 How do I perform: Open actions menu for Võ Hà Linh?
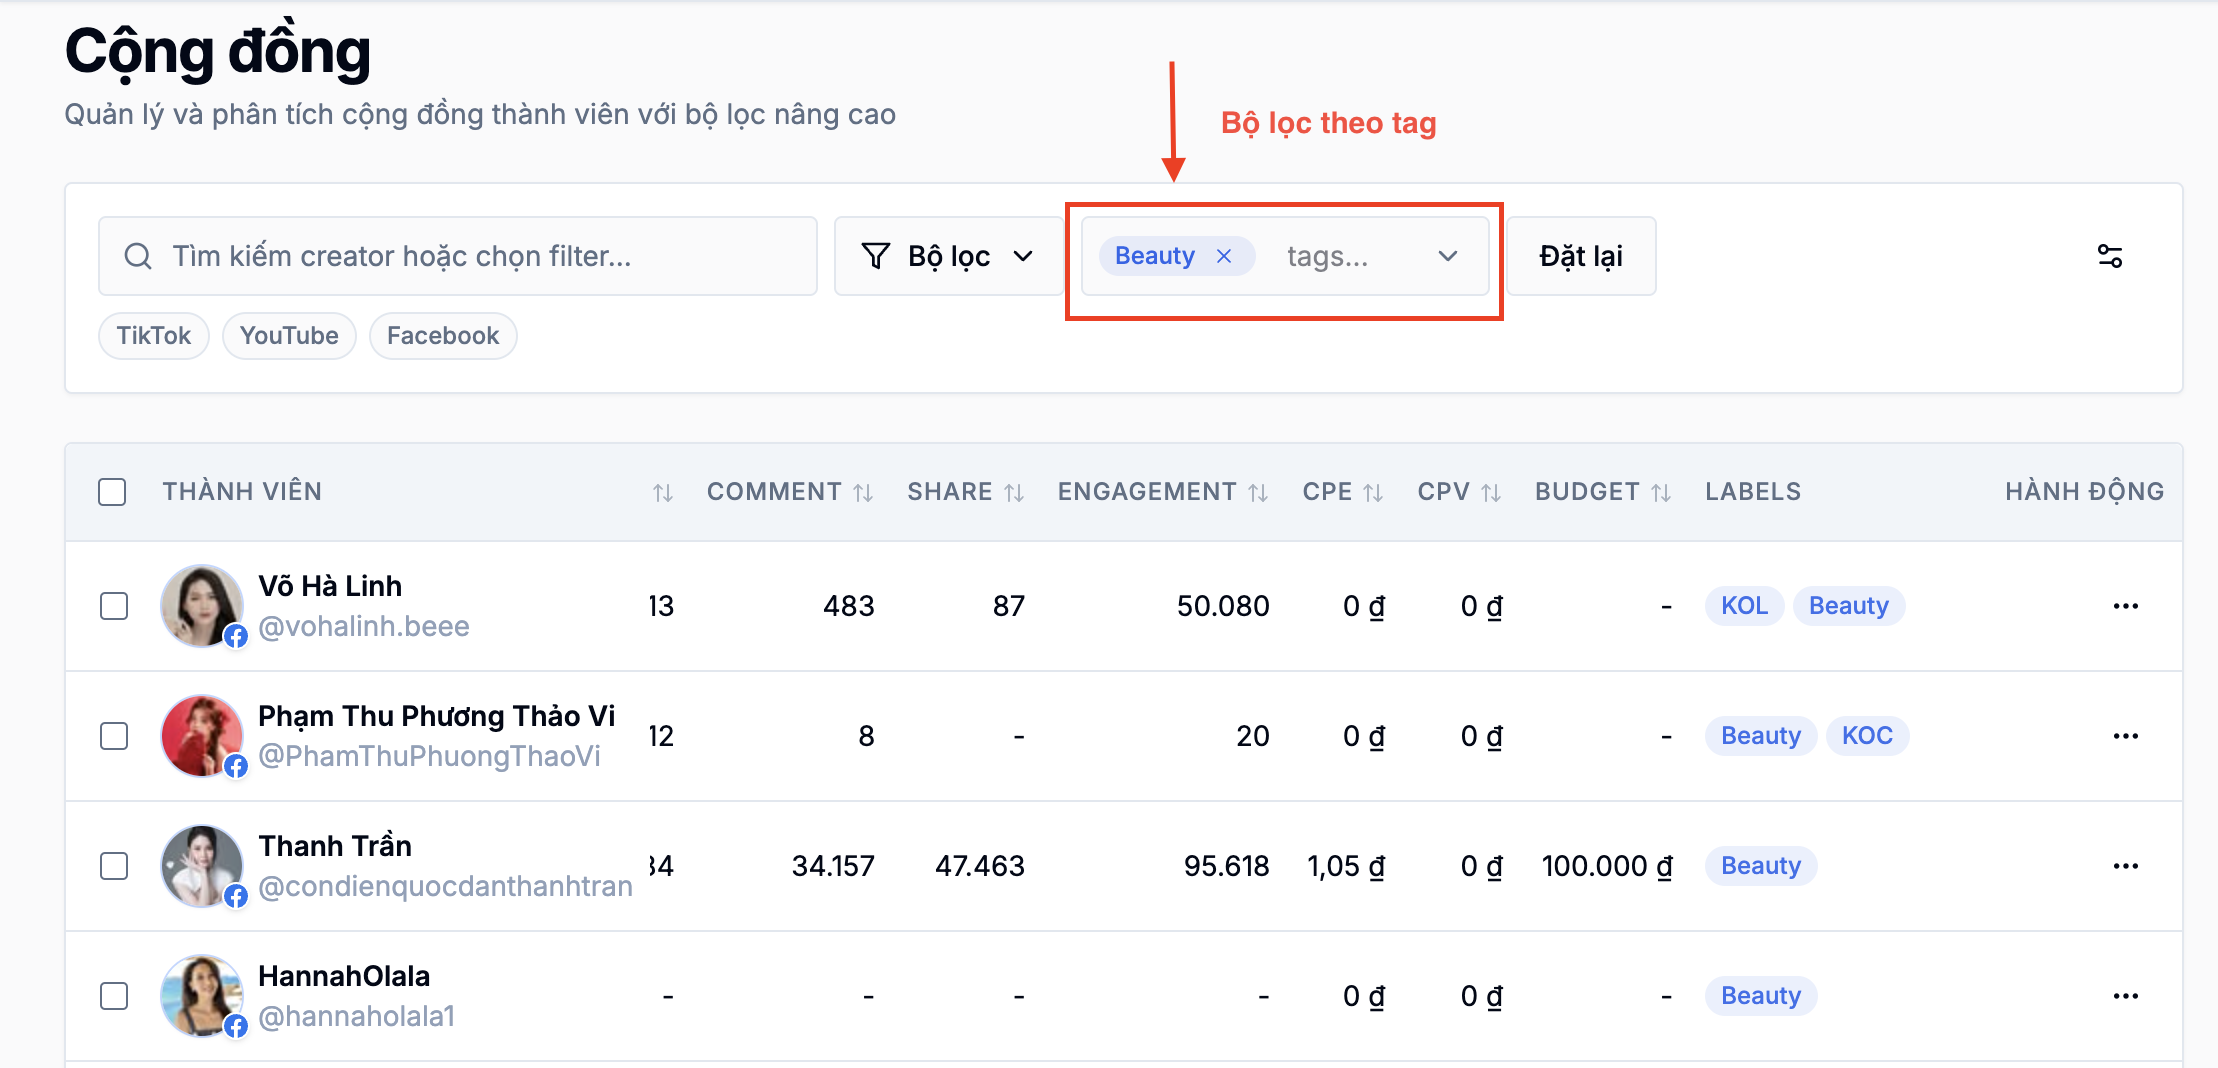click(x=2125, y=606)
